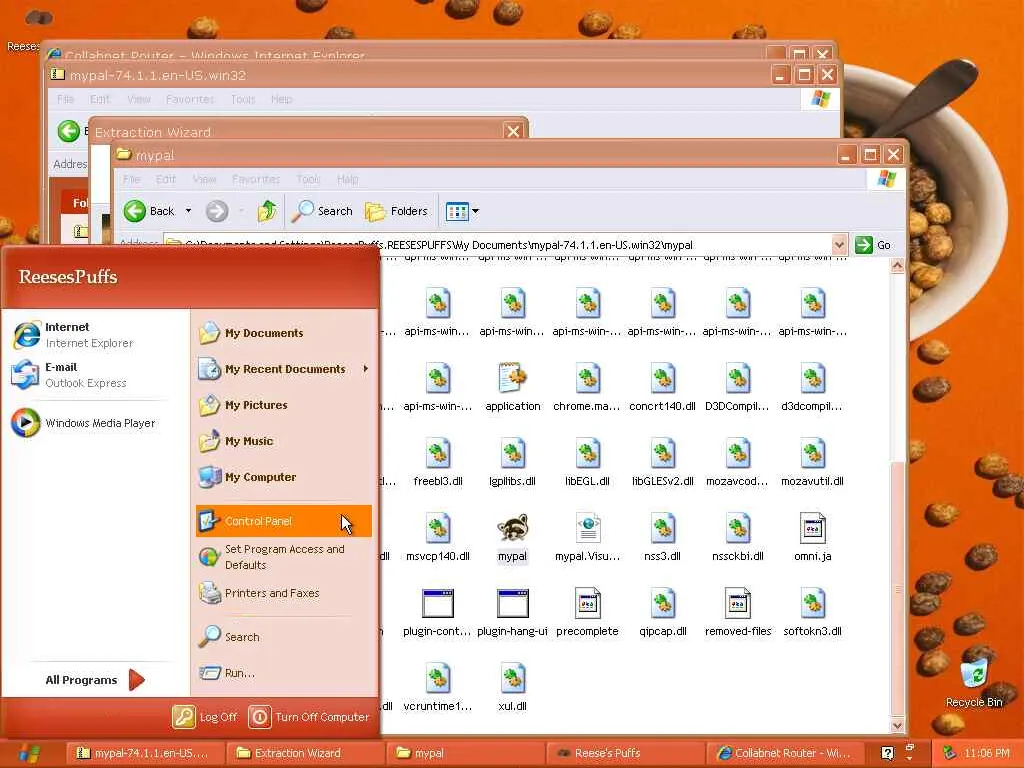Click the Go button
Viewport: 1024px width, 768px height.
tap(873, 245)
